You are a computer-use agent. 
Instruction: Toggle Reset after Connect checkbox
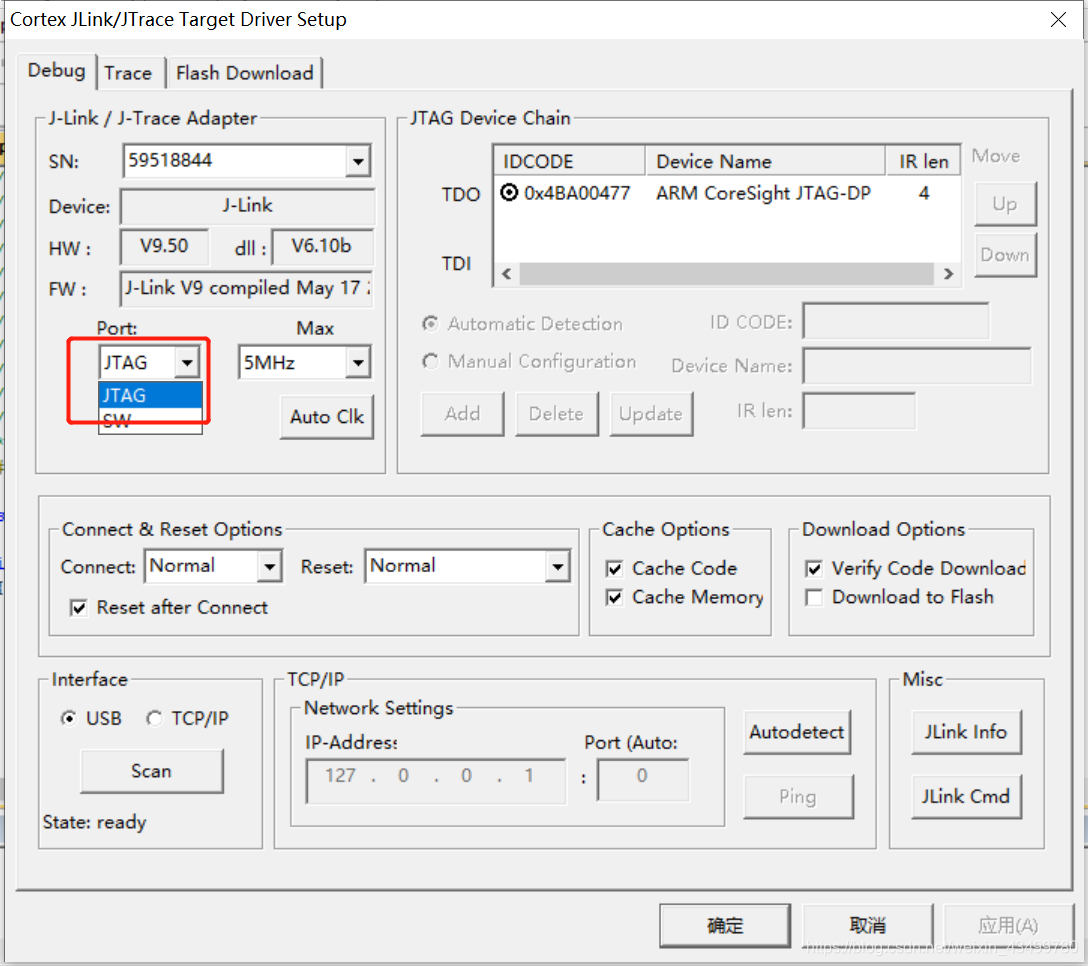click(78, 608)
